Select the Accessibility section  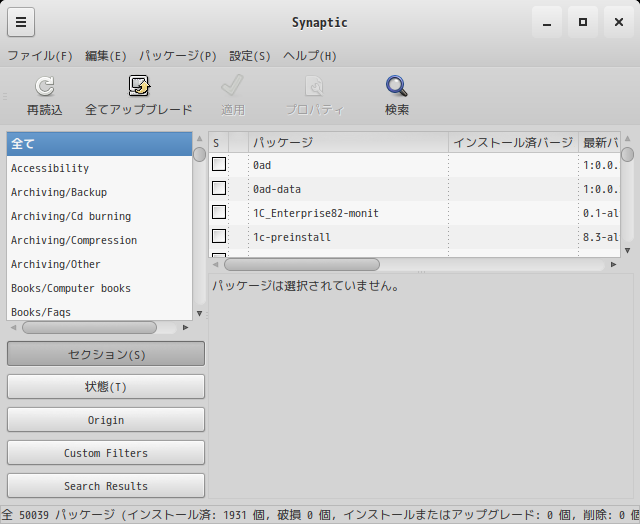point(100,168)
